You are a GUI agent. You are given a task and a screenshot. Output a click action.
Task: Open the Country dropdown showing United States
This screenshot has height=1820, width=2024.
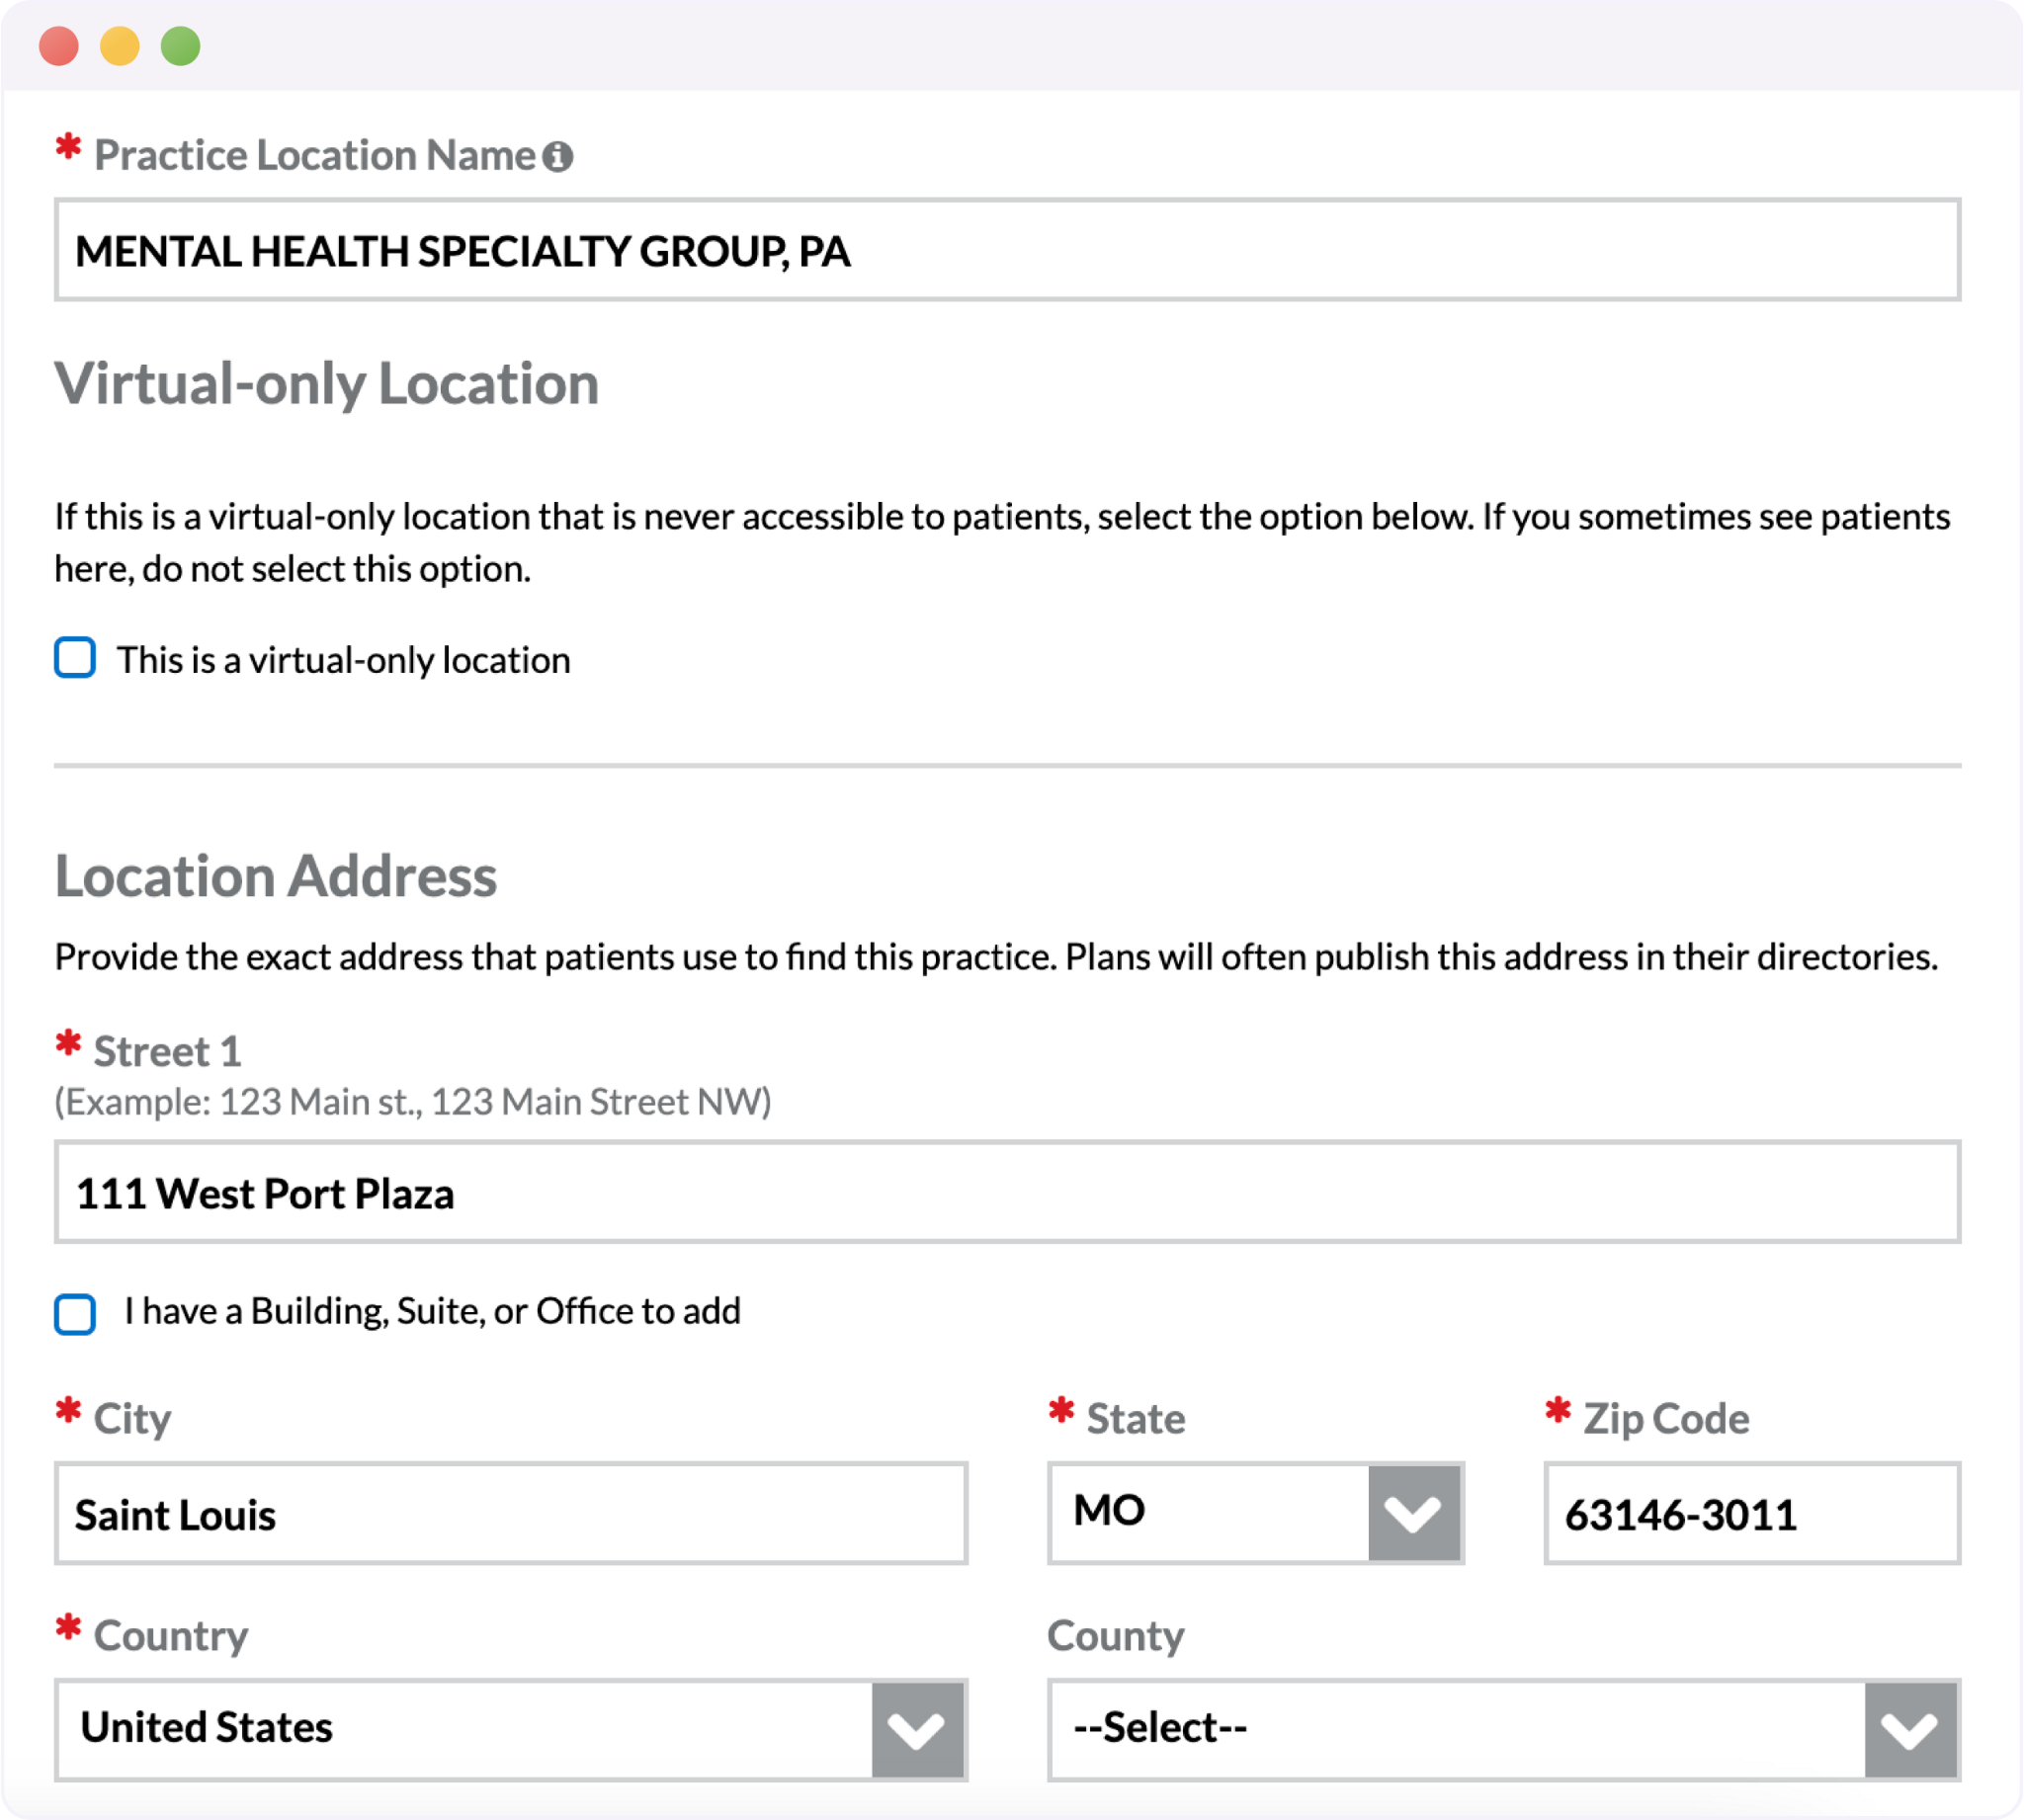511,1729
